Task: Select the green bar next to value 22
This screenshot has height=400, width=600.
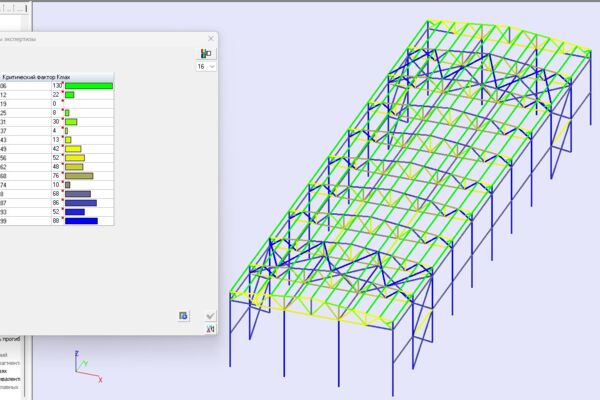Action: (69, 95)
